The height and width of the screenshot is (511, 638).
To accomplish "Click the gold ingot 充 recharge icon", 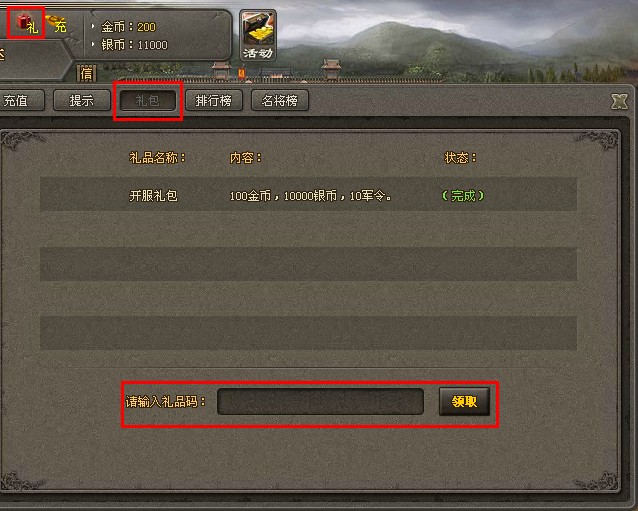I will tap(57, 24).
